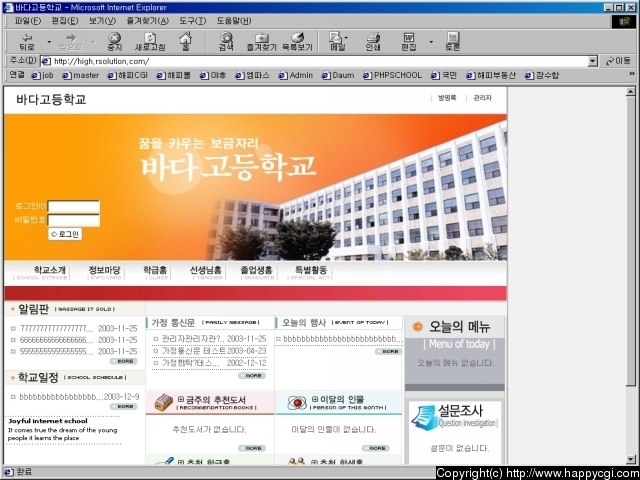Image resolution: width=640 pixels, height=480 pixels.
Task: Open the 도움말(H) menu
Action: point(234,21)
